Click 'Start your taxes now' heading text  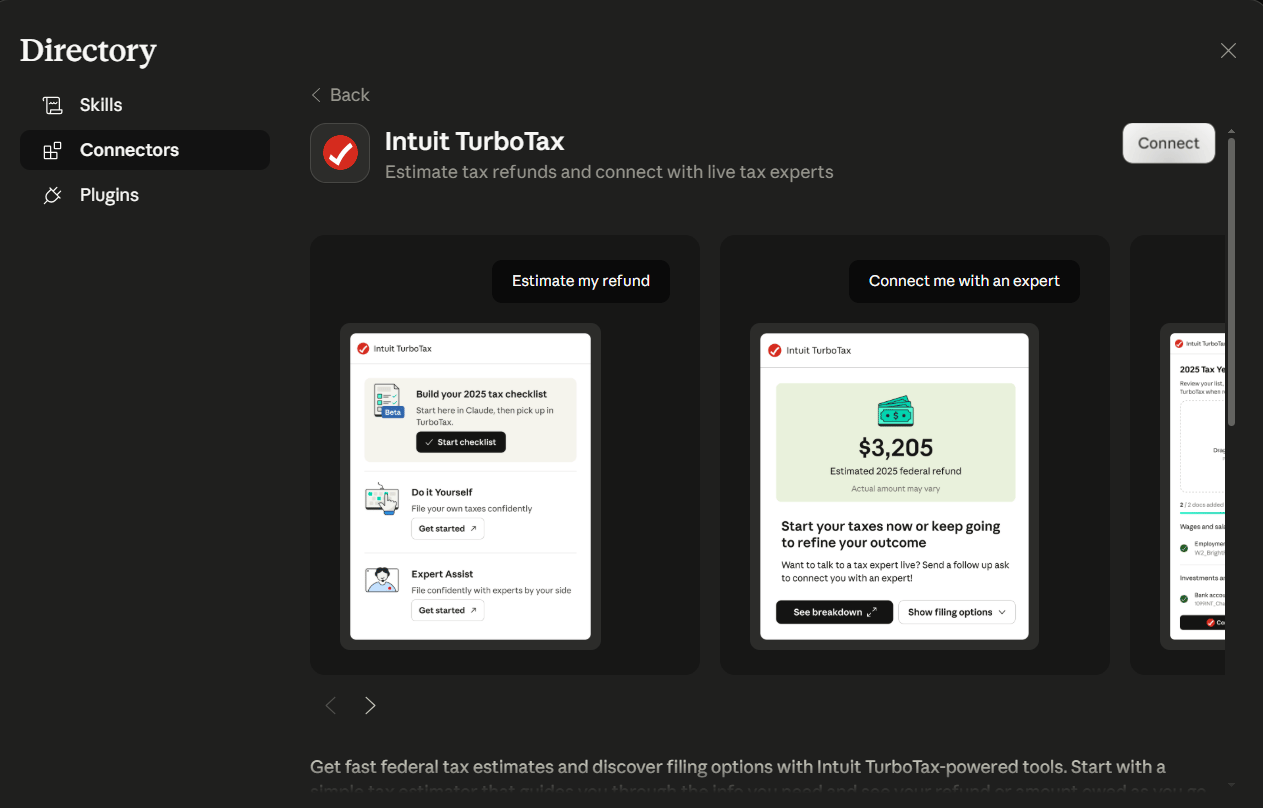tap(891, 534)
